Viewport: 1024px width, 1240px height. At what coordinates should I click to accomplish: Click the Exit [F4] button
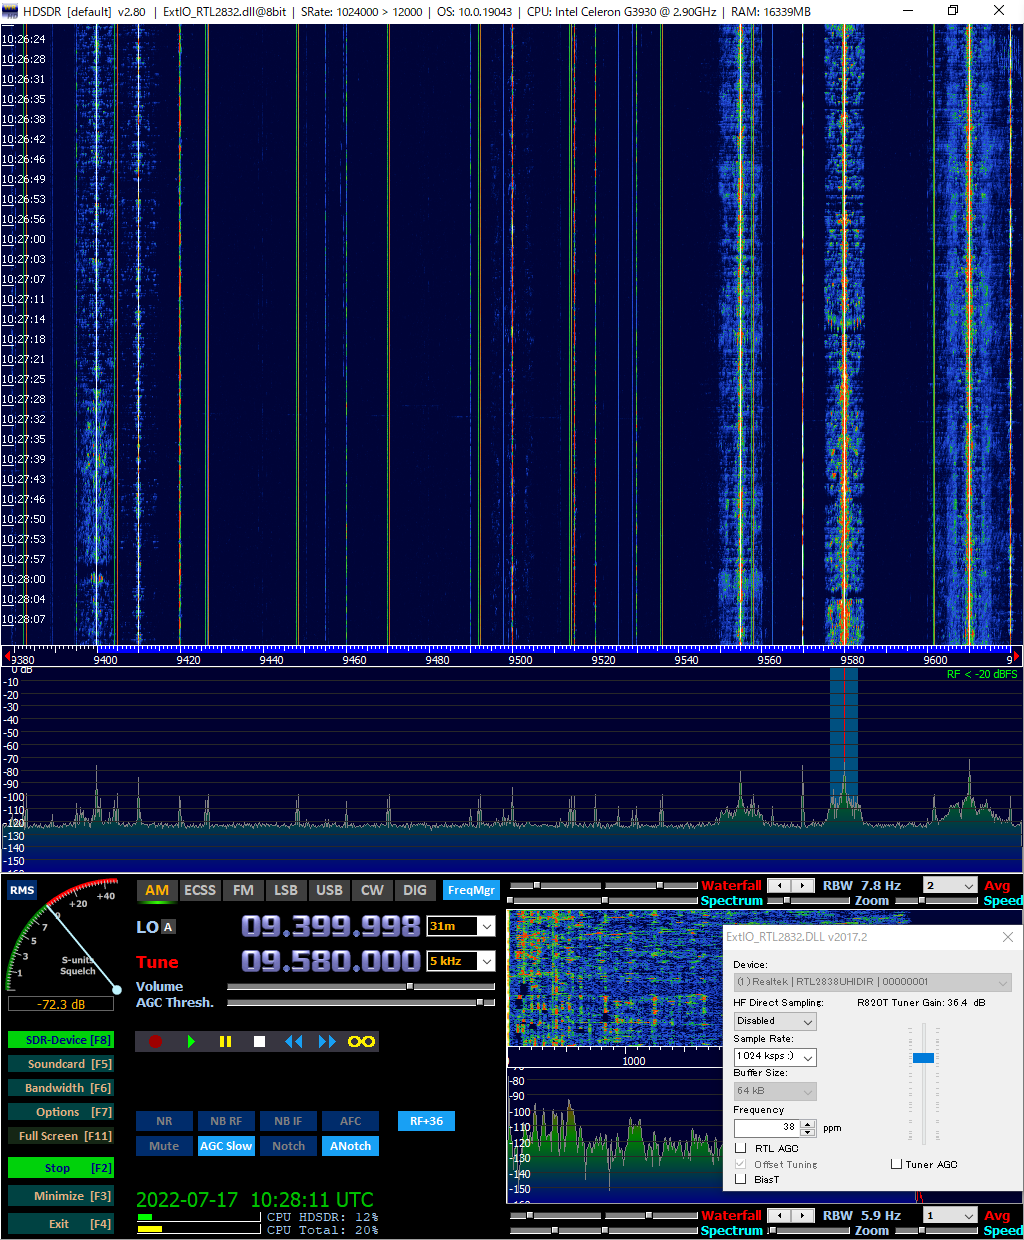[61, 1224]
